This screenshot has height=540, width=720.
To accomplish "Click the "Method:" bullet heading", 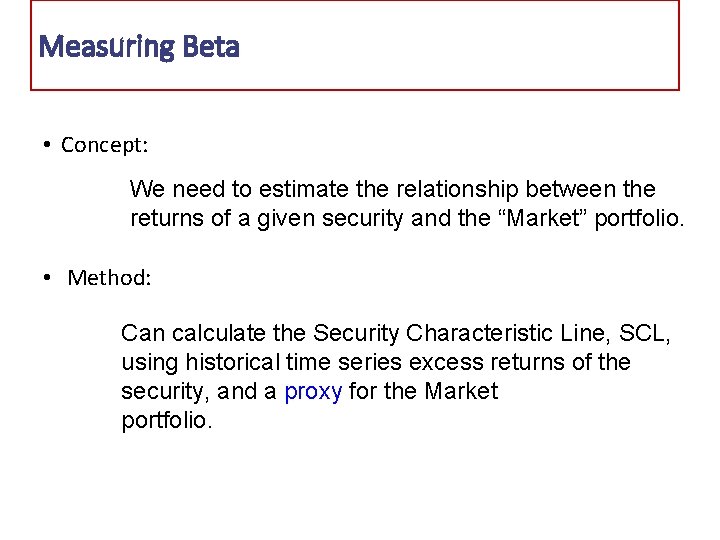I will 109,278.
